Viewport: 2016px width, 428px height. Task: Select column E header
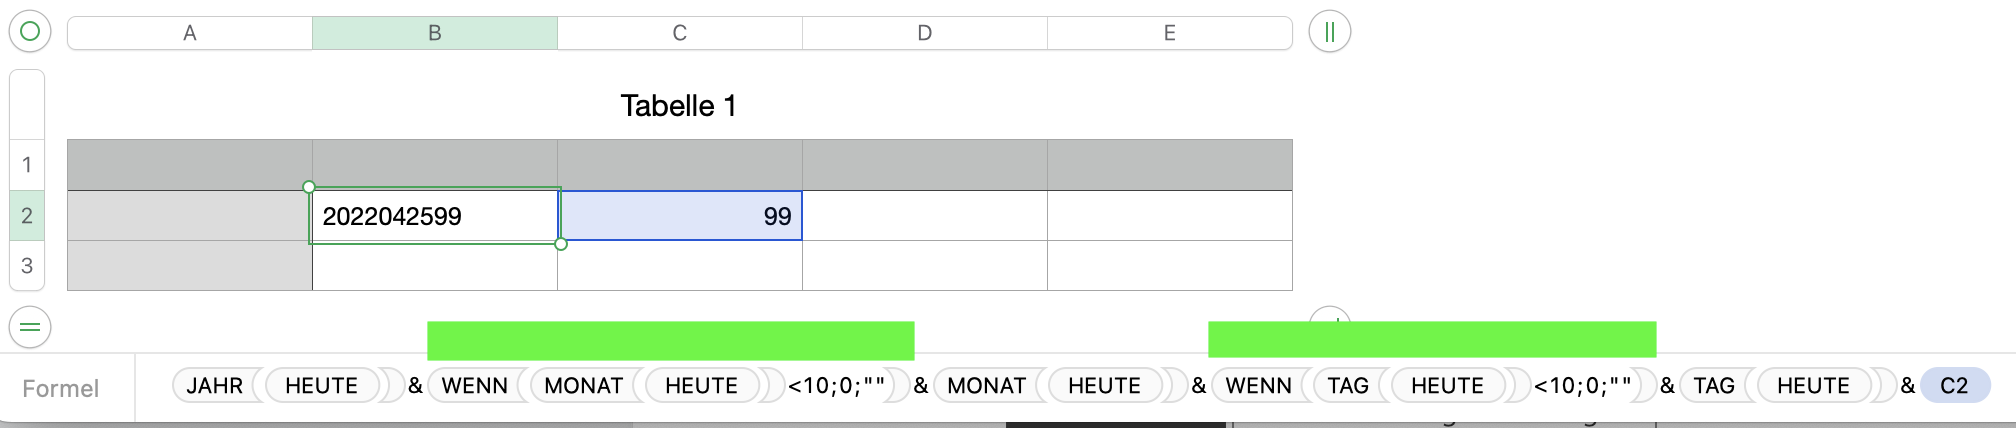[x=1170, y=33]
